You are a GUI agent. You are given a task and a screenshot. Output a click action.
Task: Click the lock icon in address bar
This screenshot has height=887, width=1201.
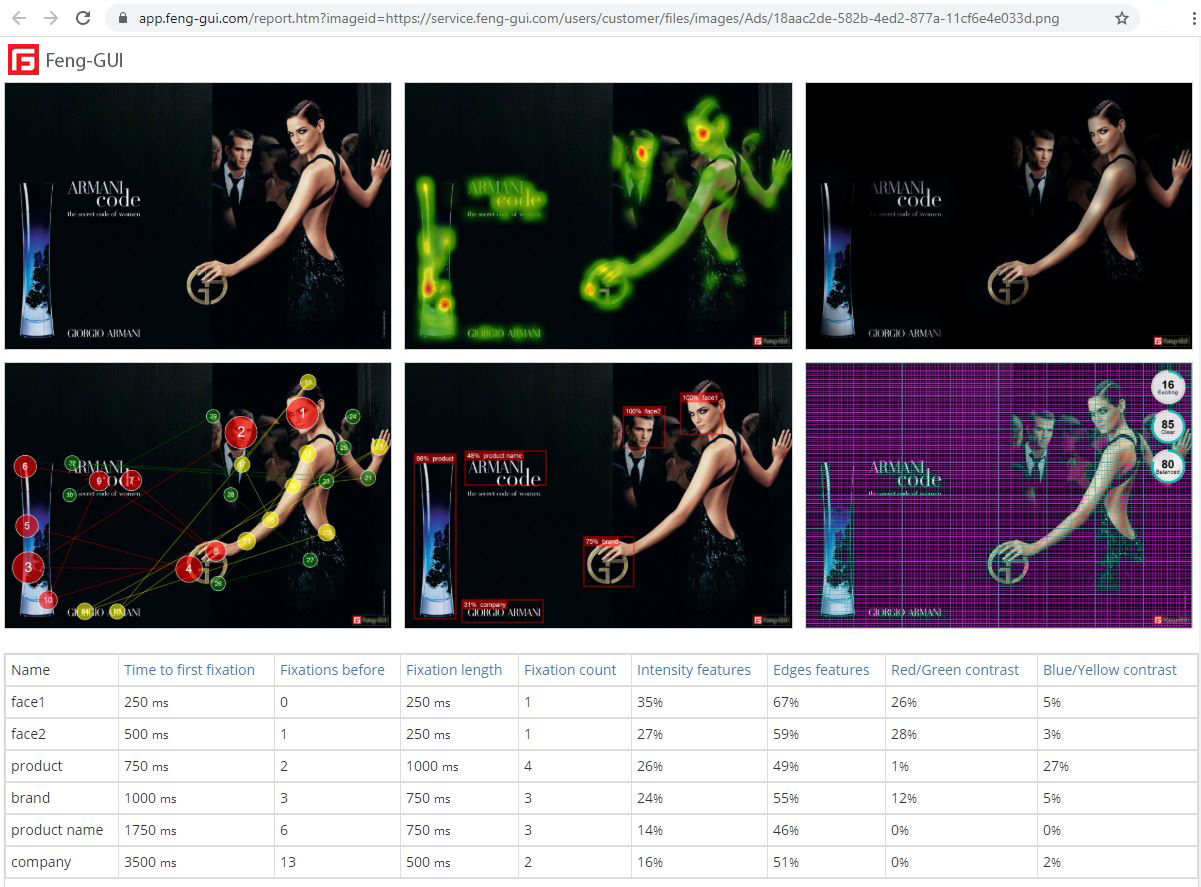(x=124, y=18)
